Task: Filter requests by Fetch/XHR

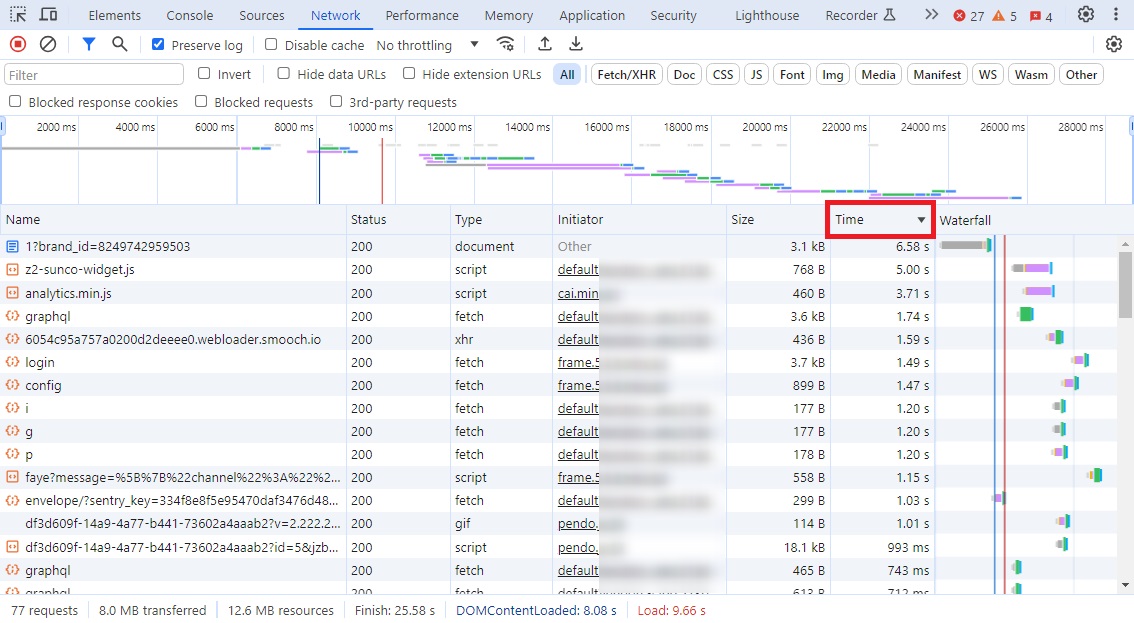Action: pos(627,74)
